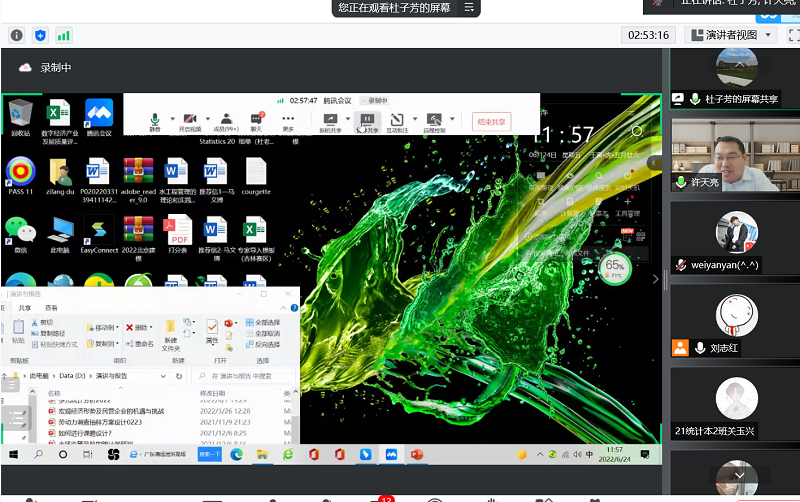Click 重命名 rename in Explorer ribbon

coord(139,344)
